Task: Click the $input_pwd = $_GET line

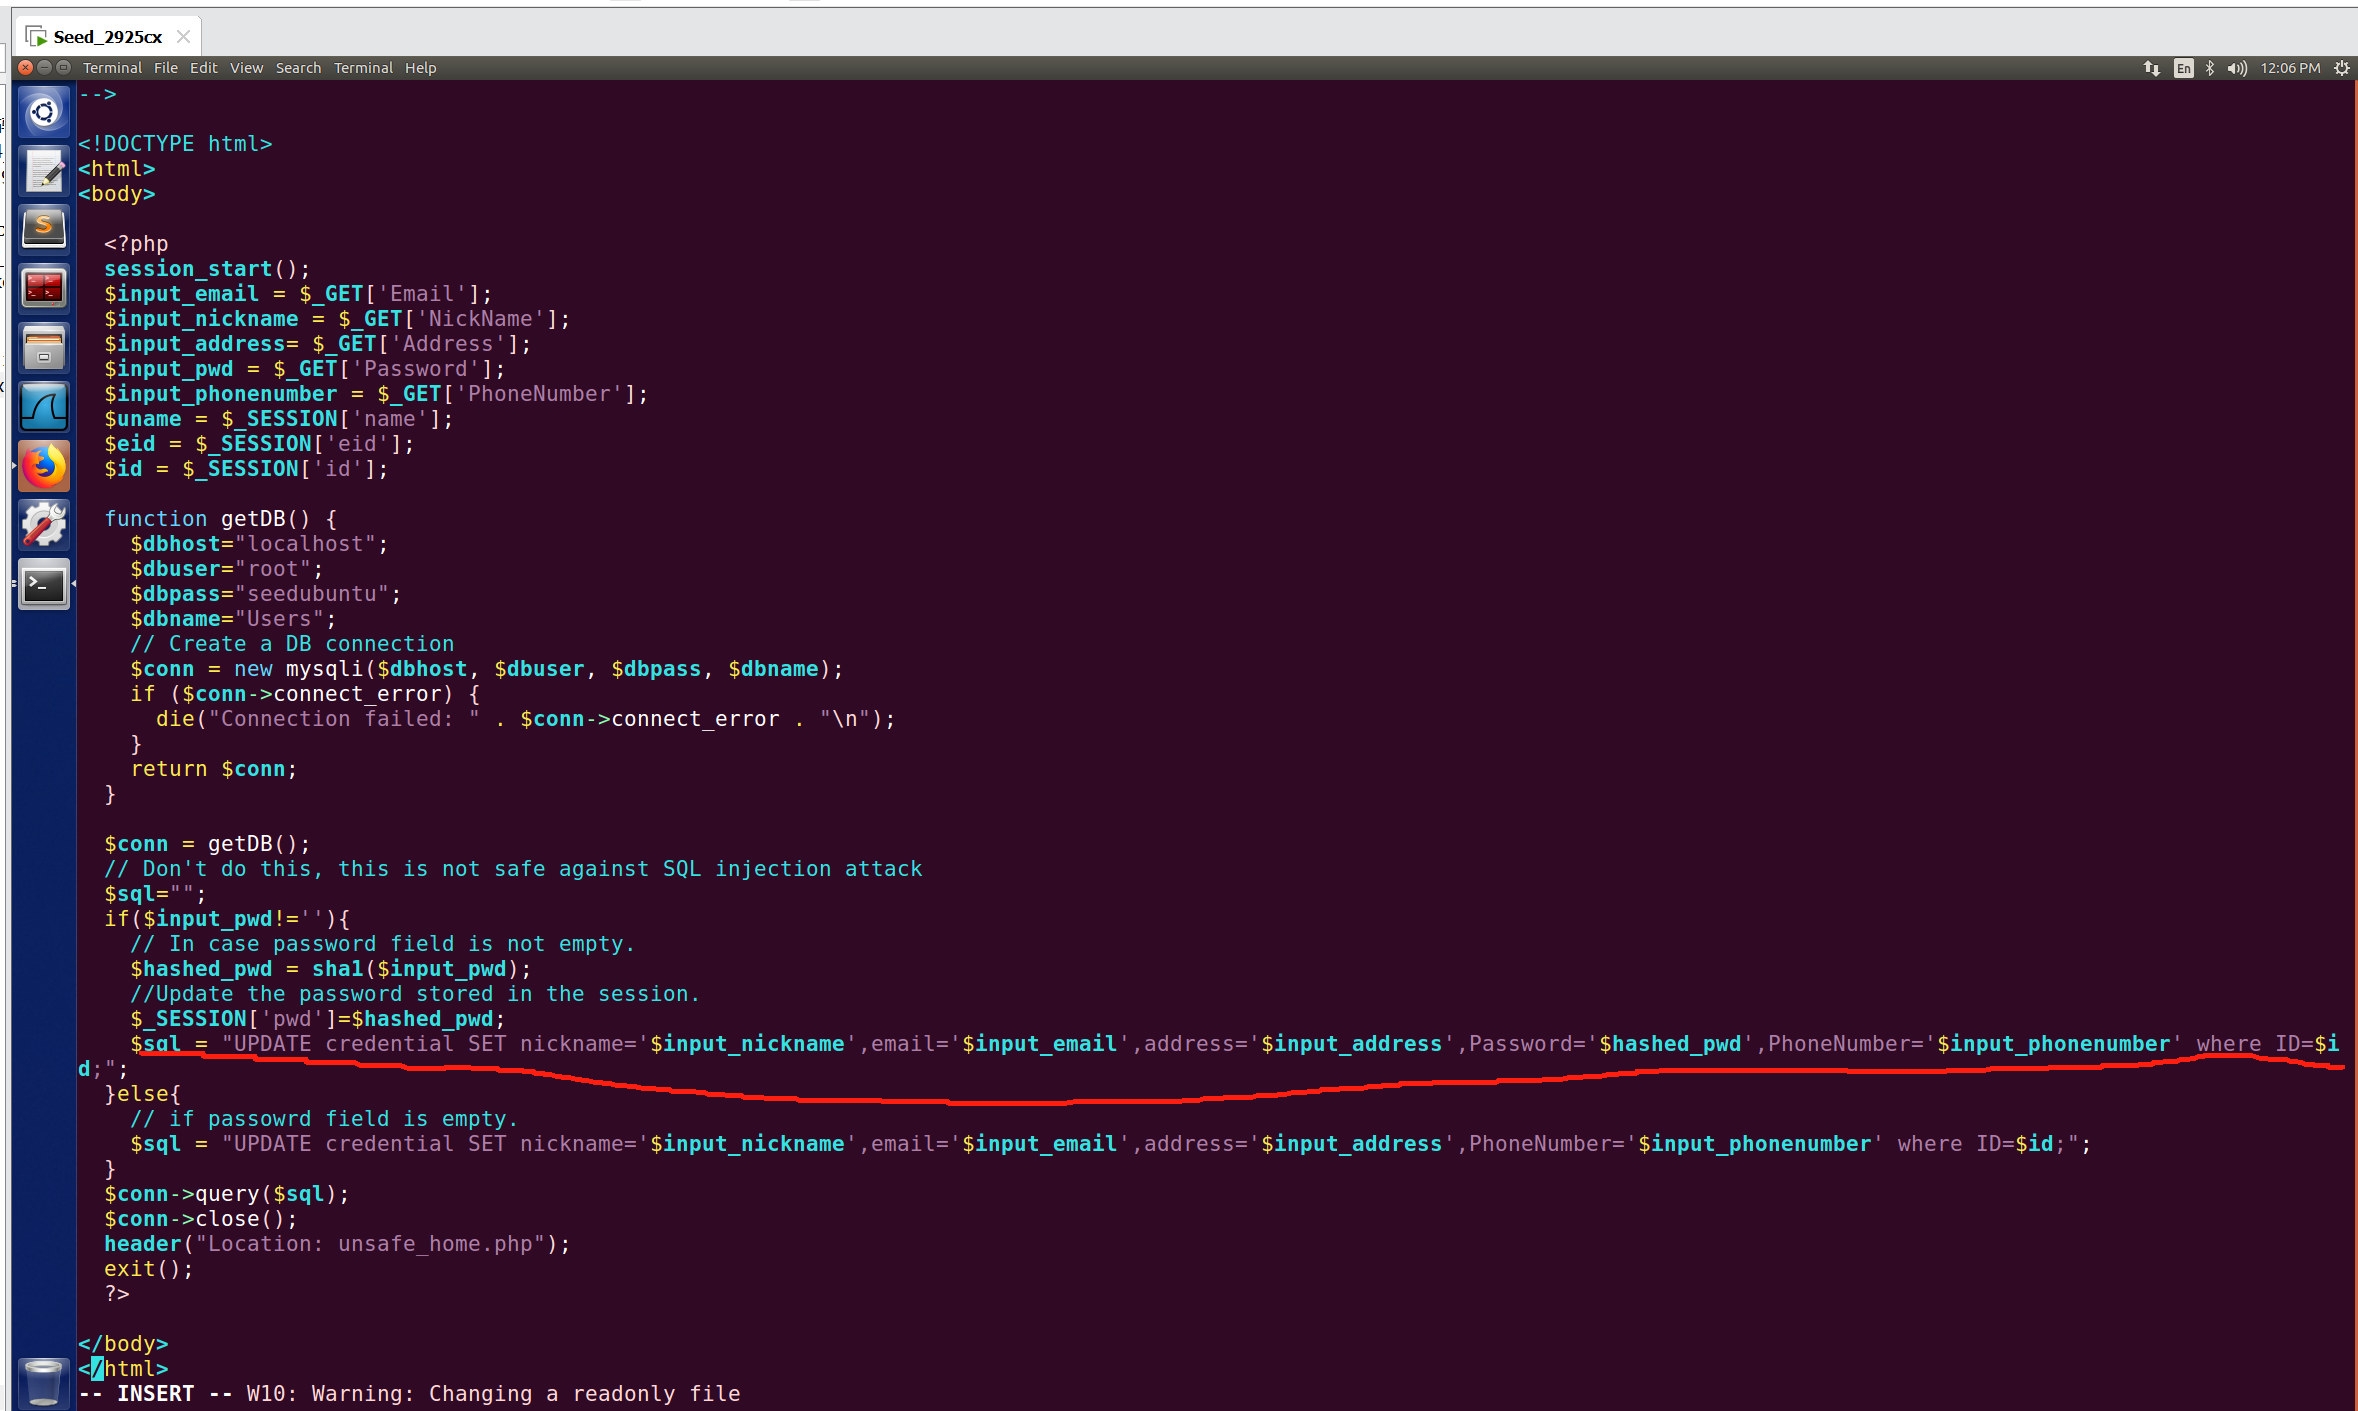Action: (304, 369)
